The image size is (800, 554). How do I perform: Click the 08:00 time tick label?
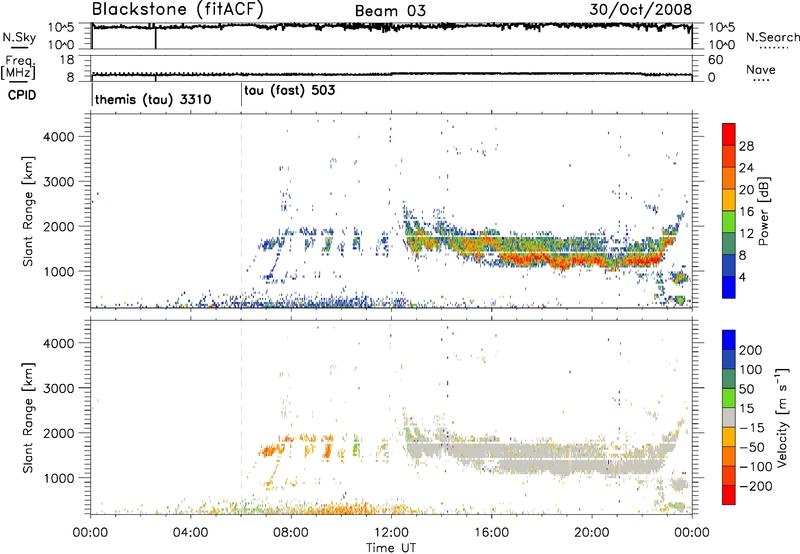(291, 533)
